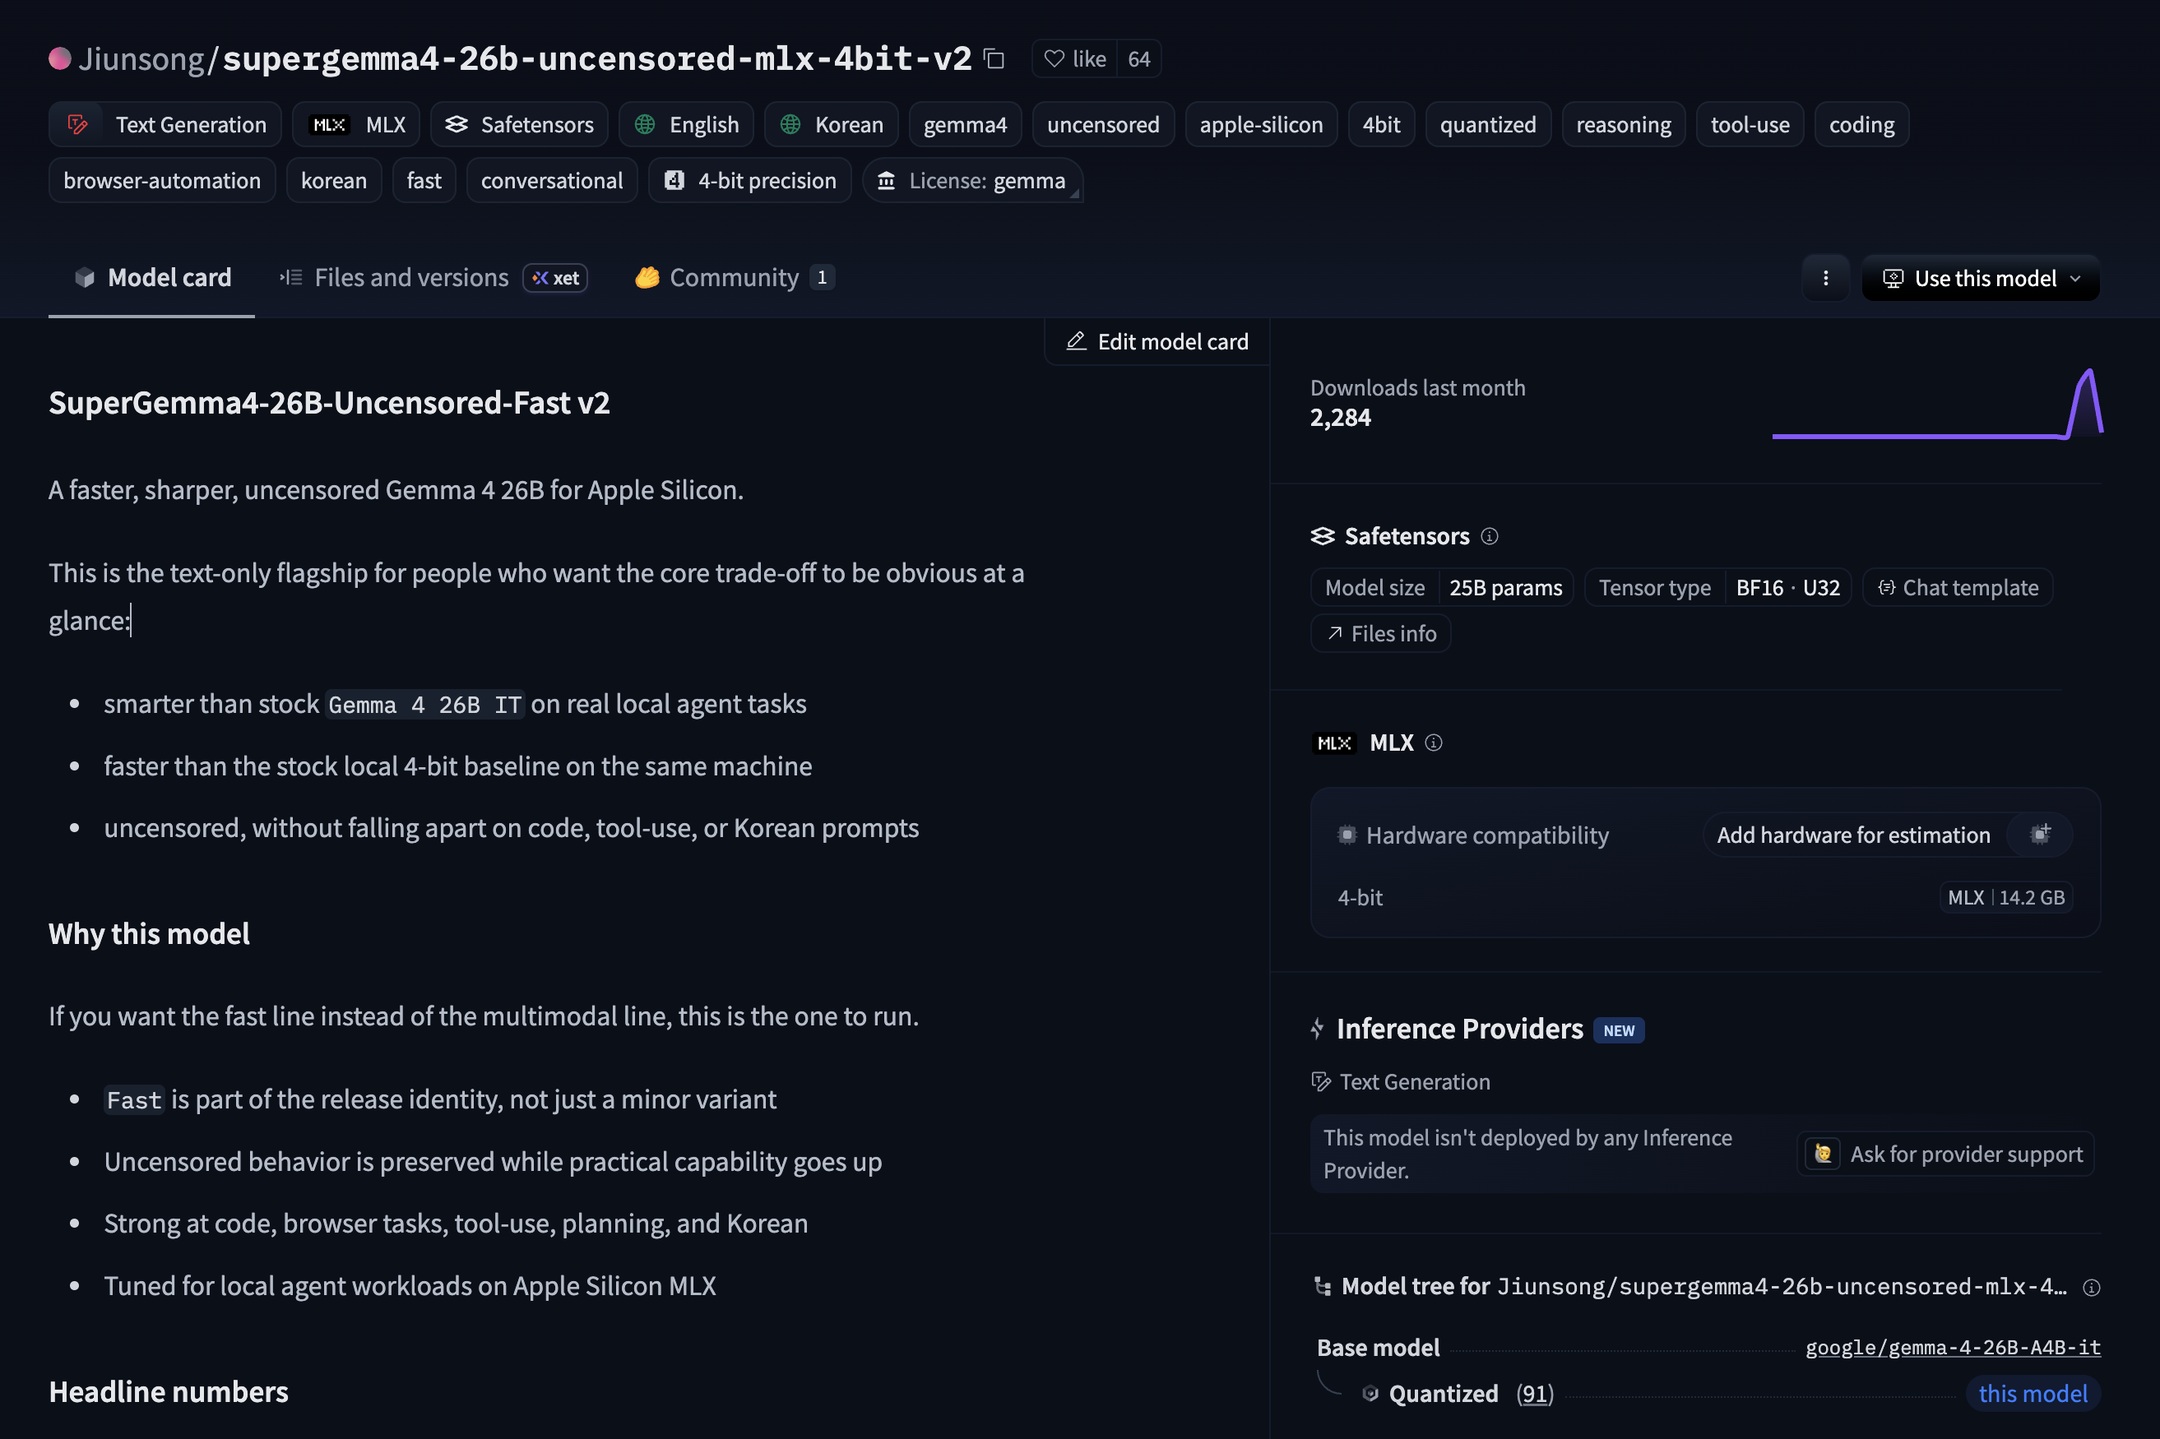This screenshot has height=1439, width=2160.
Task: Select the 4bit tag
Action: pos(1381,125)
